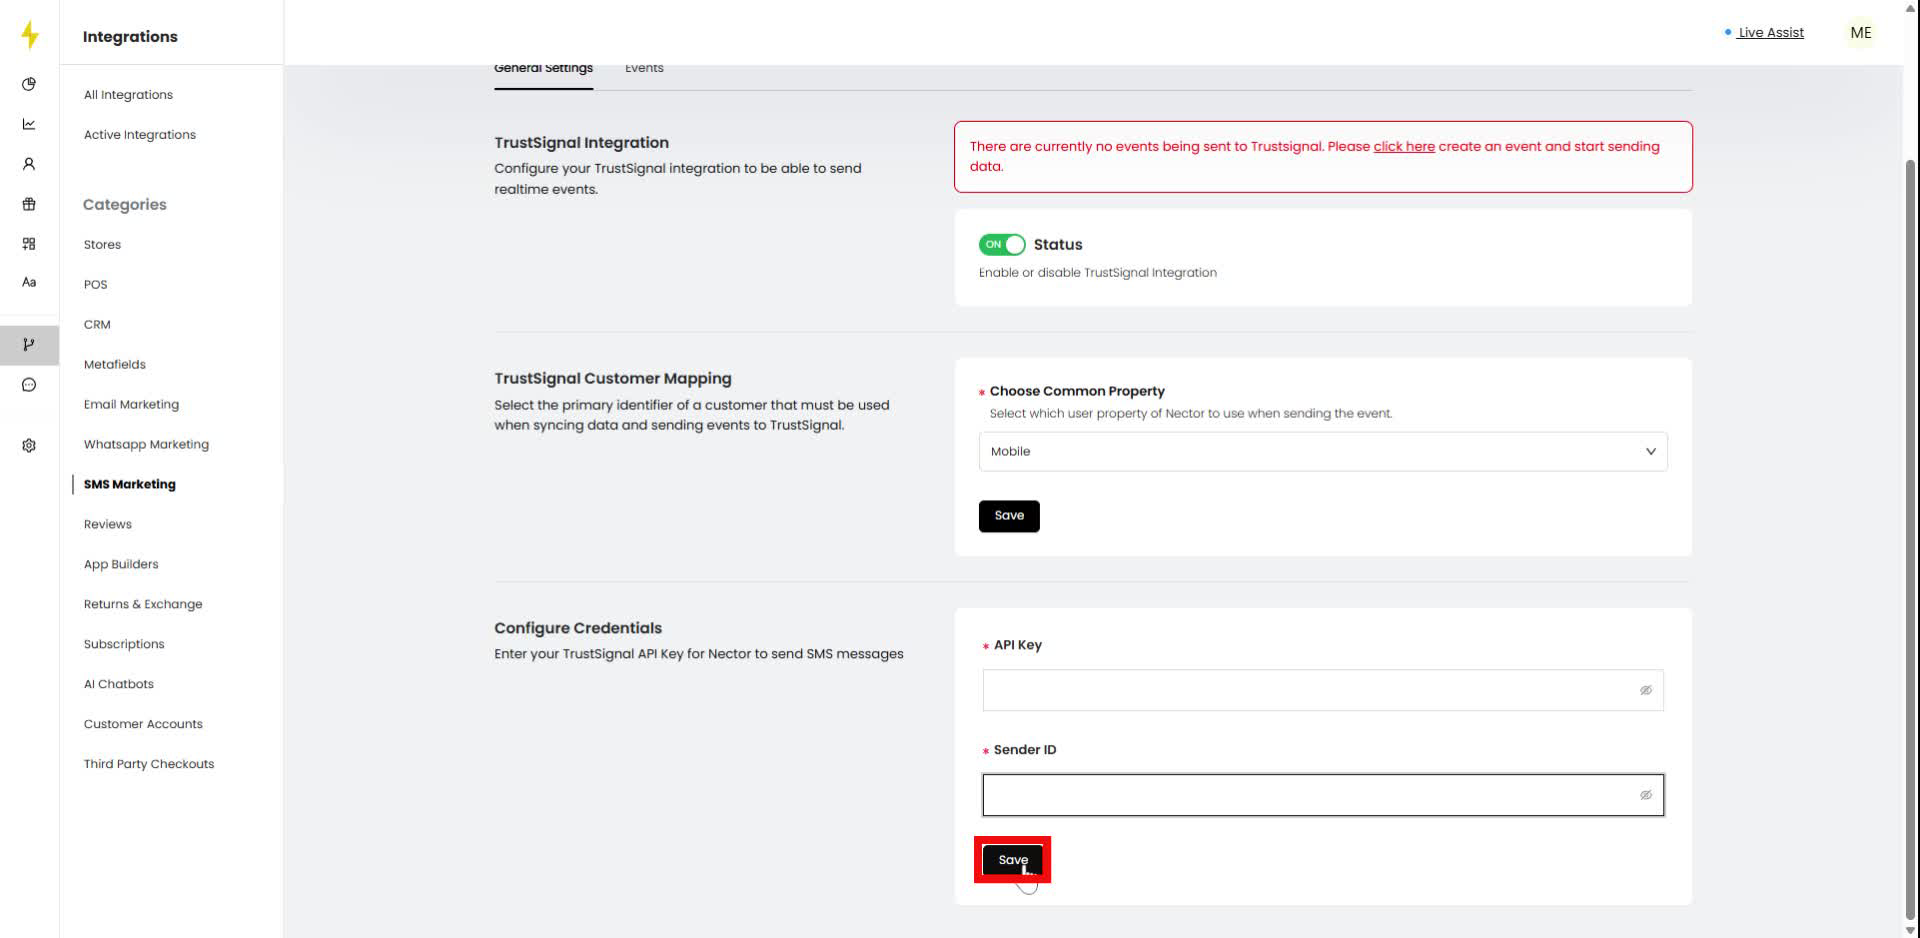Switch to the Events tab
The image size is (1920, 938).
click(644, 69)
